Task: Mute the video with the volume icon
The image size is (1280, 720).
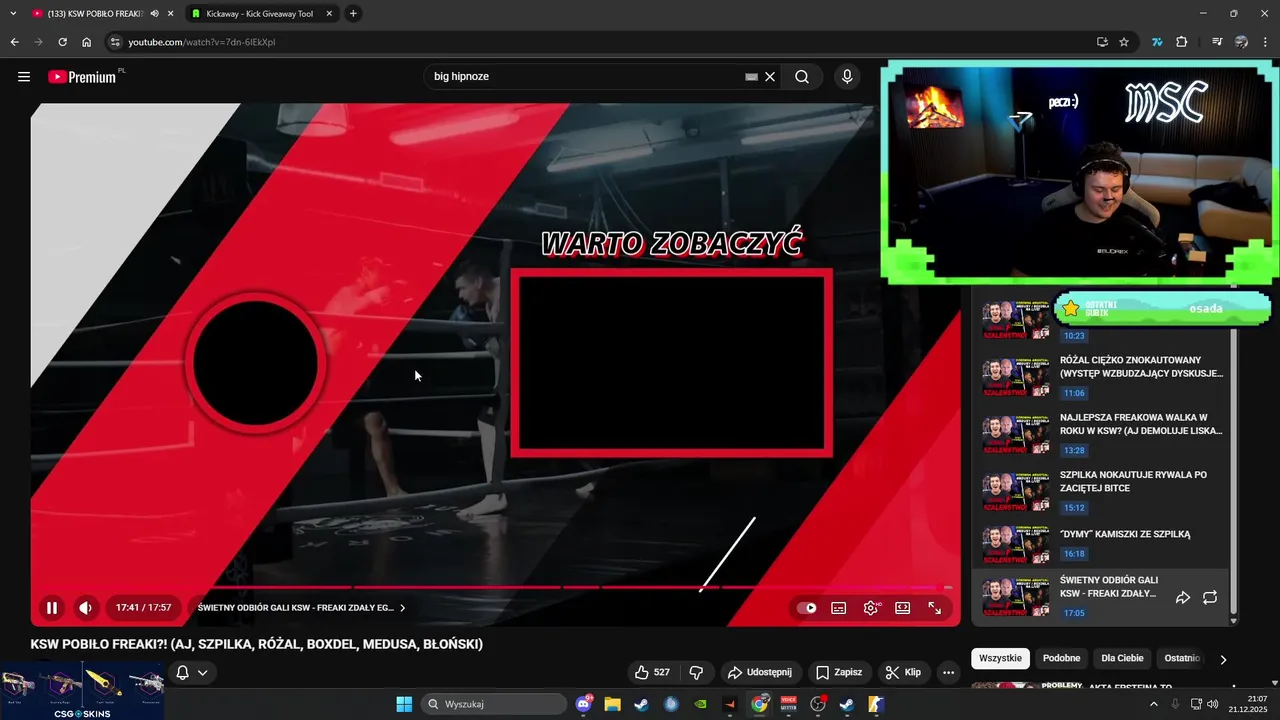Action: click(x=86, y=607)
